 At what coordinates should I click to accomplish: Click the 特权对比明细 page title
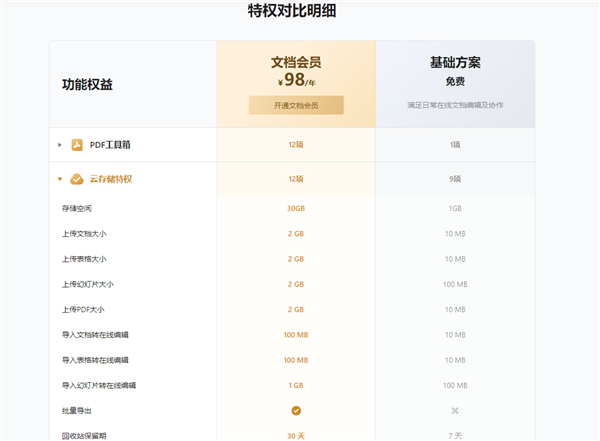(298, 12)
